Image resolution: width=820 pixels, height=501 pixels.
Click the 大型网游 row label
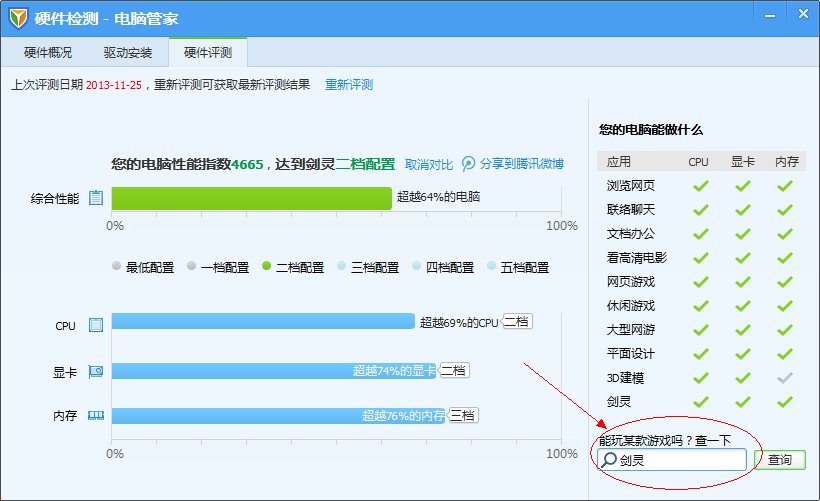click(x=631, y=330)
